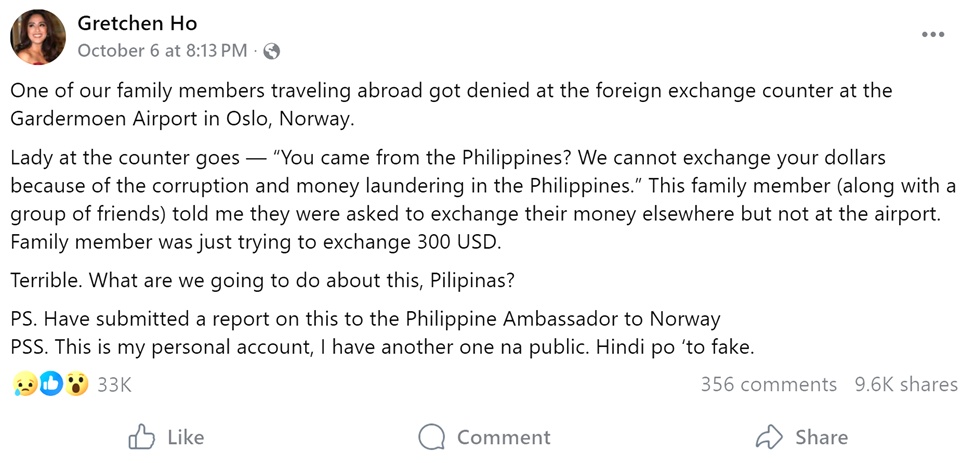Click the blue thumbs-up reaction emoji
The image size is (975, 463).
click(x=51, y=384)
